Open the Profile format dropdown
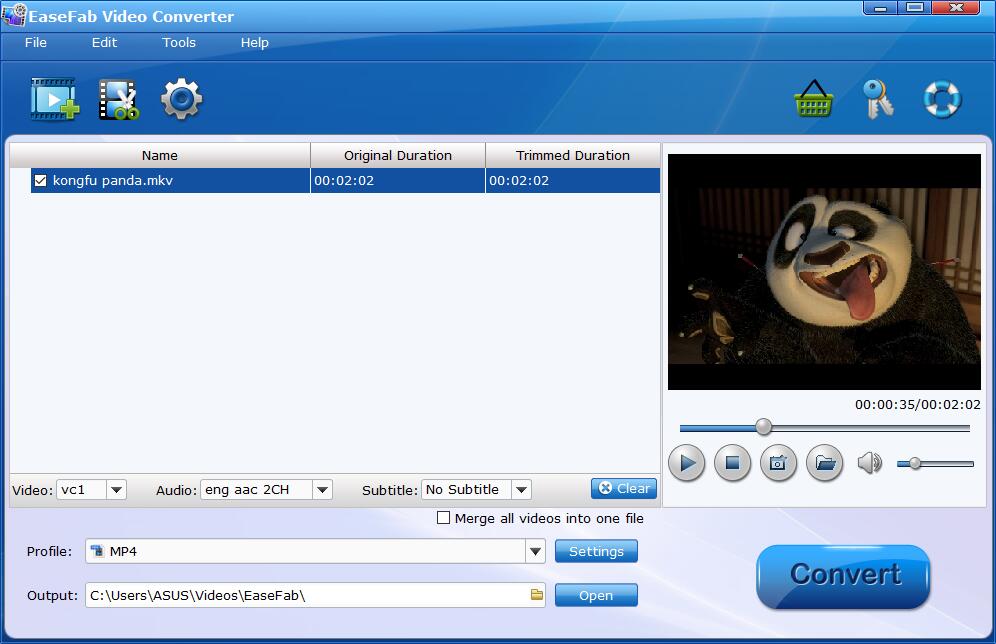 coord(535,551)
